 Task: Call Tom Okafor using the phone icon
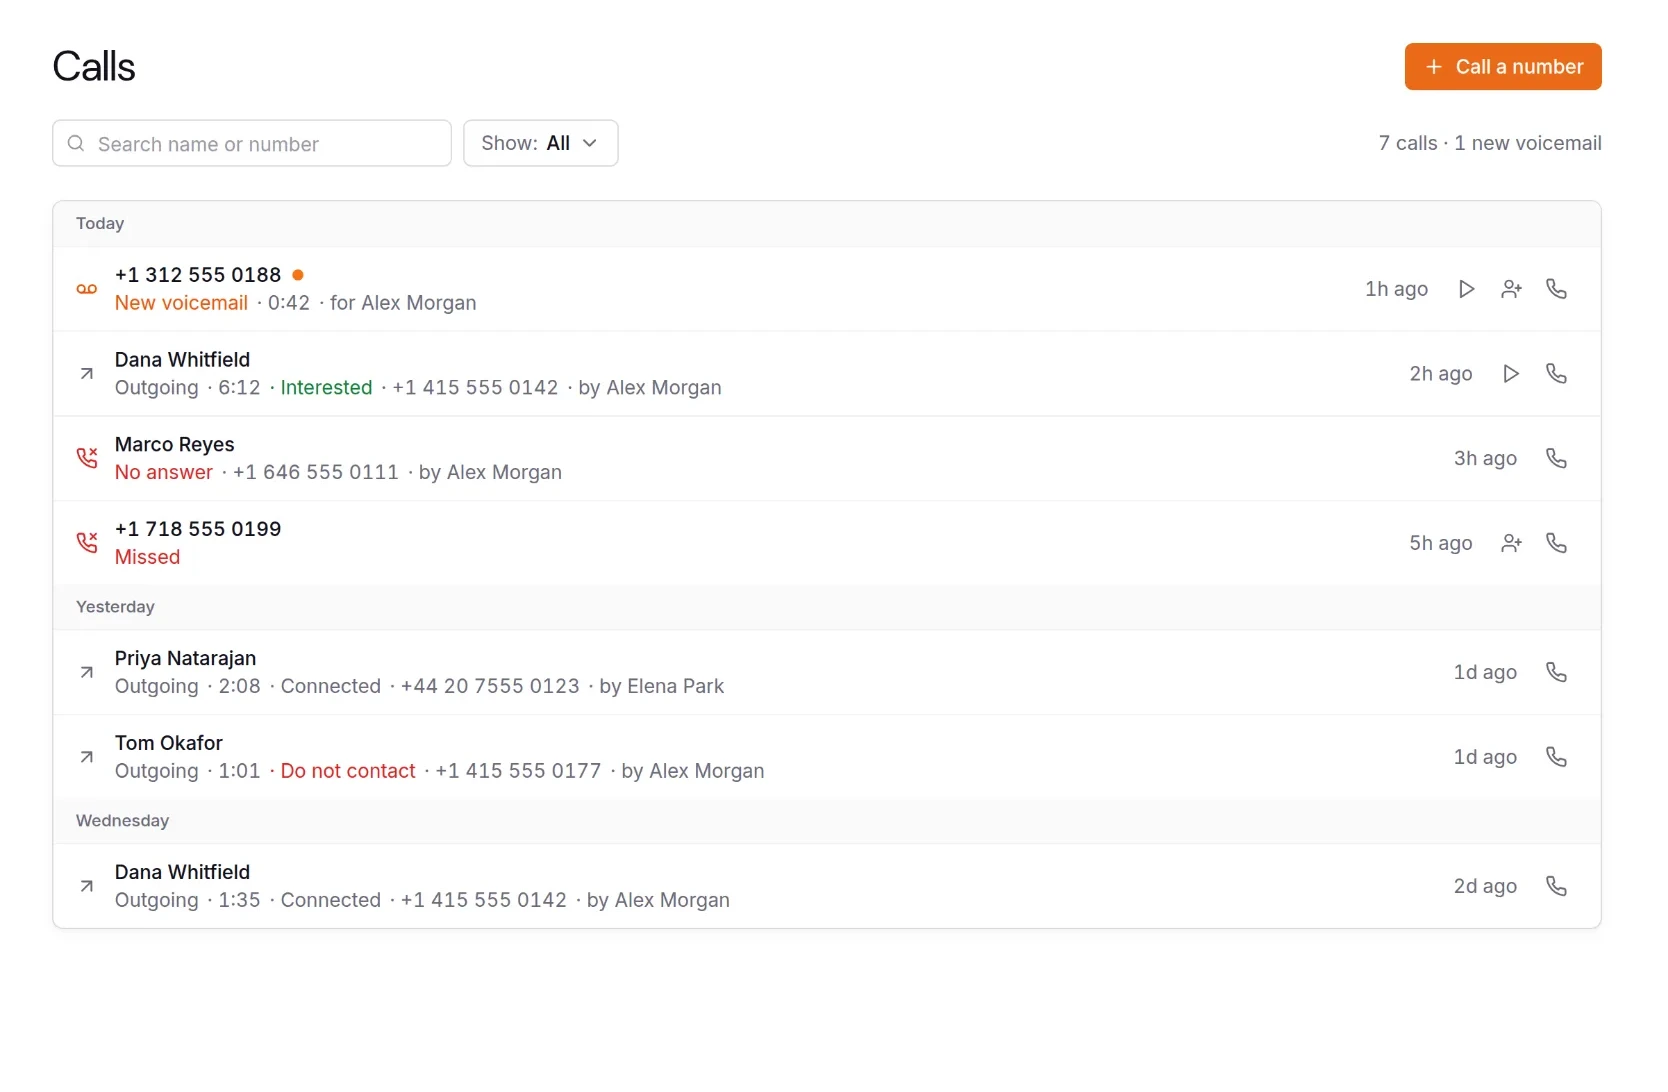(1556, 757)
